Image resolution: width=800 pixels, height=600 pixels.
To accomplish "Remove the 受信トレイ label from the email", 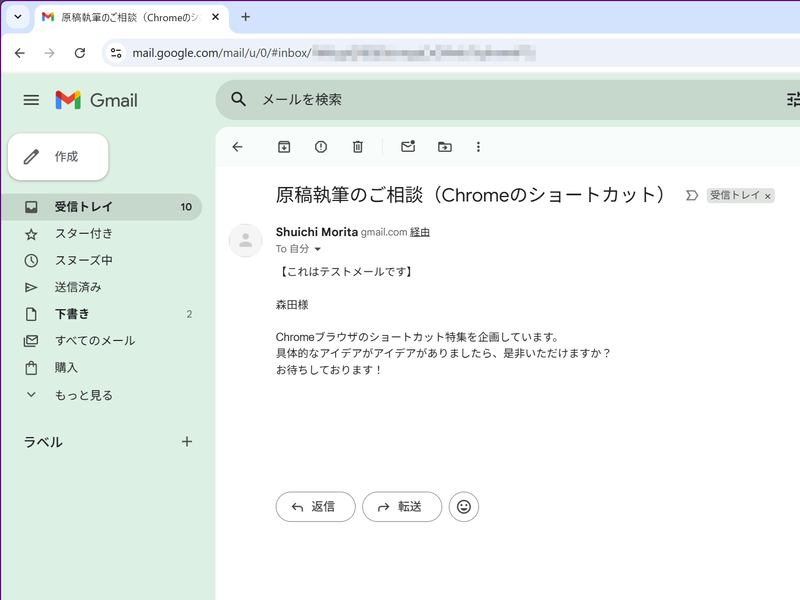I will pos(768,196).
